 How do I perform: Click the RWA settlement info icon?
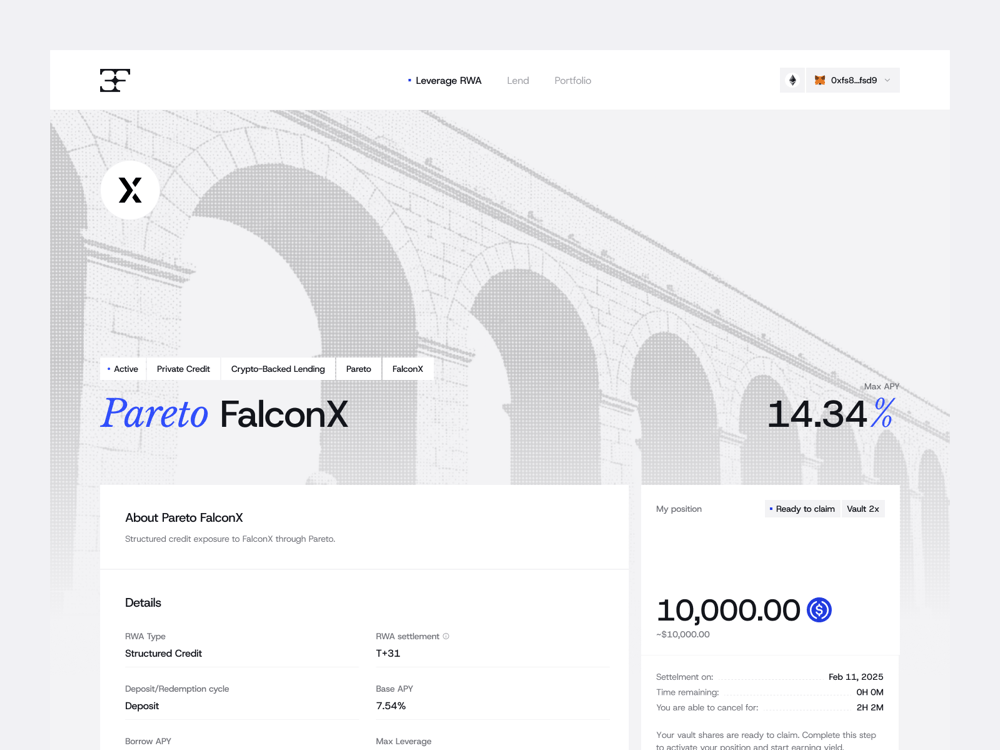(446, 636)
